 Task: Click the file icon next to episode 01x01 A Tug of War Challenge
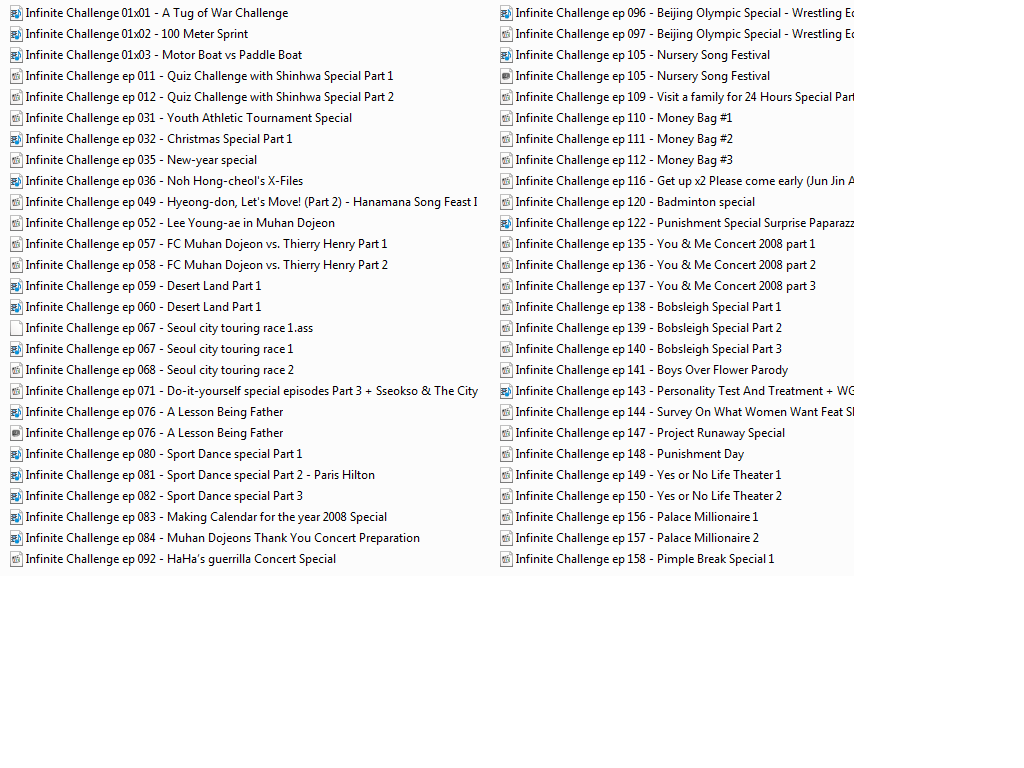click(16, 13)
